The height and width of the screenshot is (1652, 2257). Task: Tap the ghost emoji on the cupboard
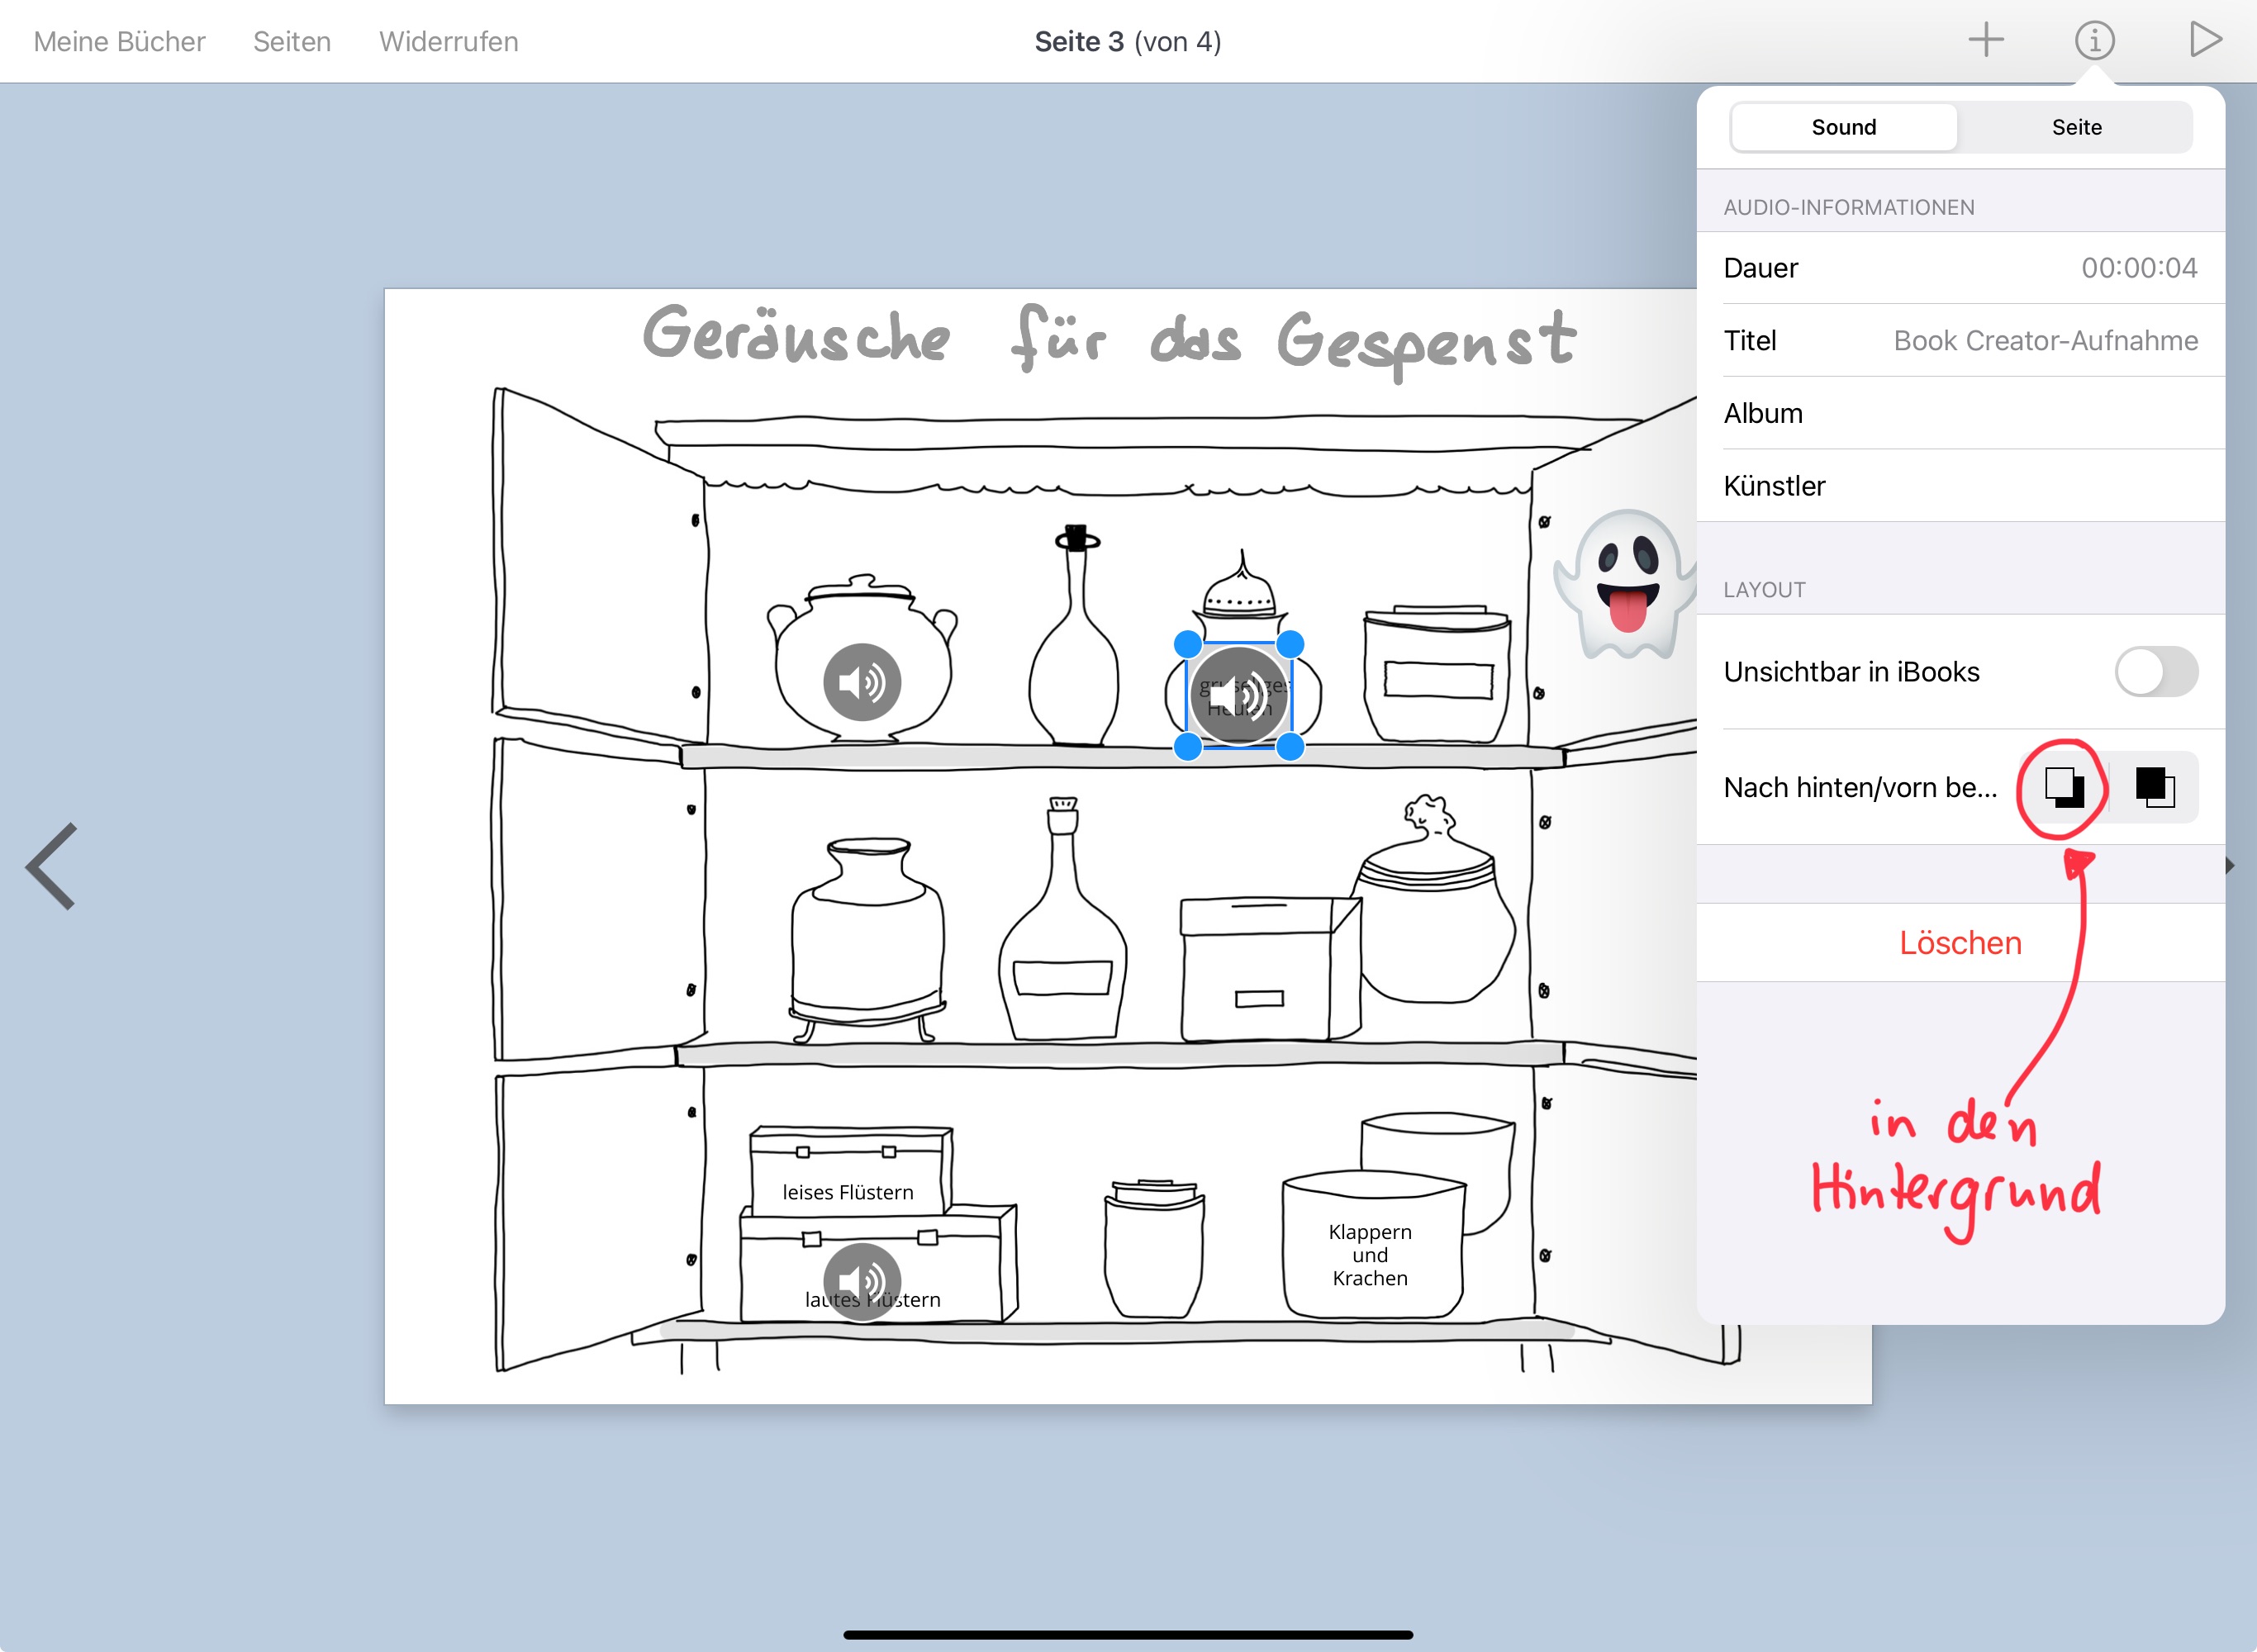point(1625,586)
